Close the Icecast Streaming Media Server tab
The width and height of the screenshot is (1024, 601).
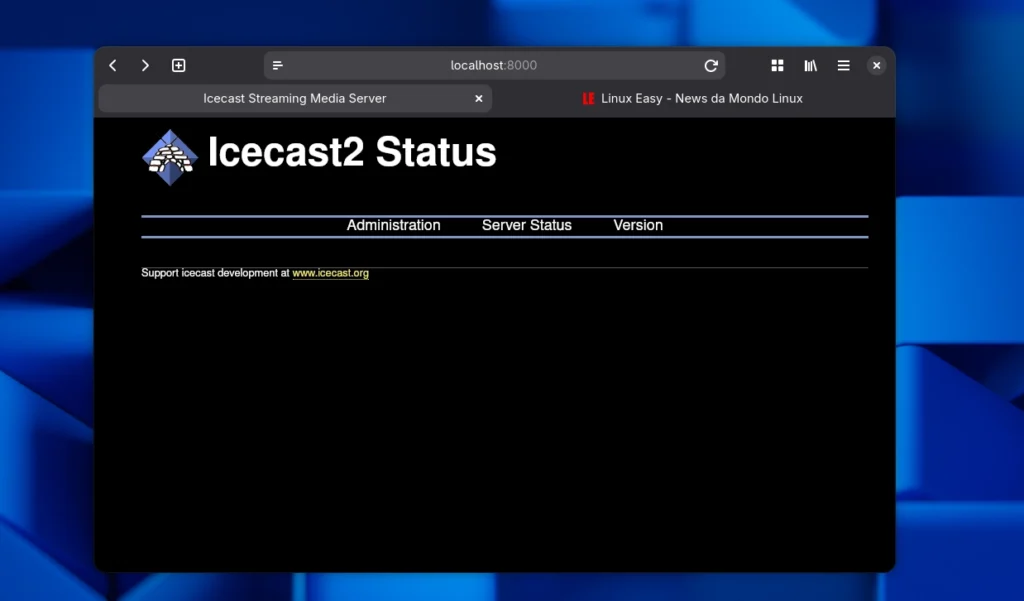click(478, 98)
